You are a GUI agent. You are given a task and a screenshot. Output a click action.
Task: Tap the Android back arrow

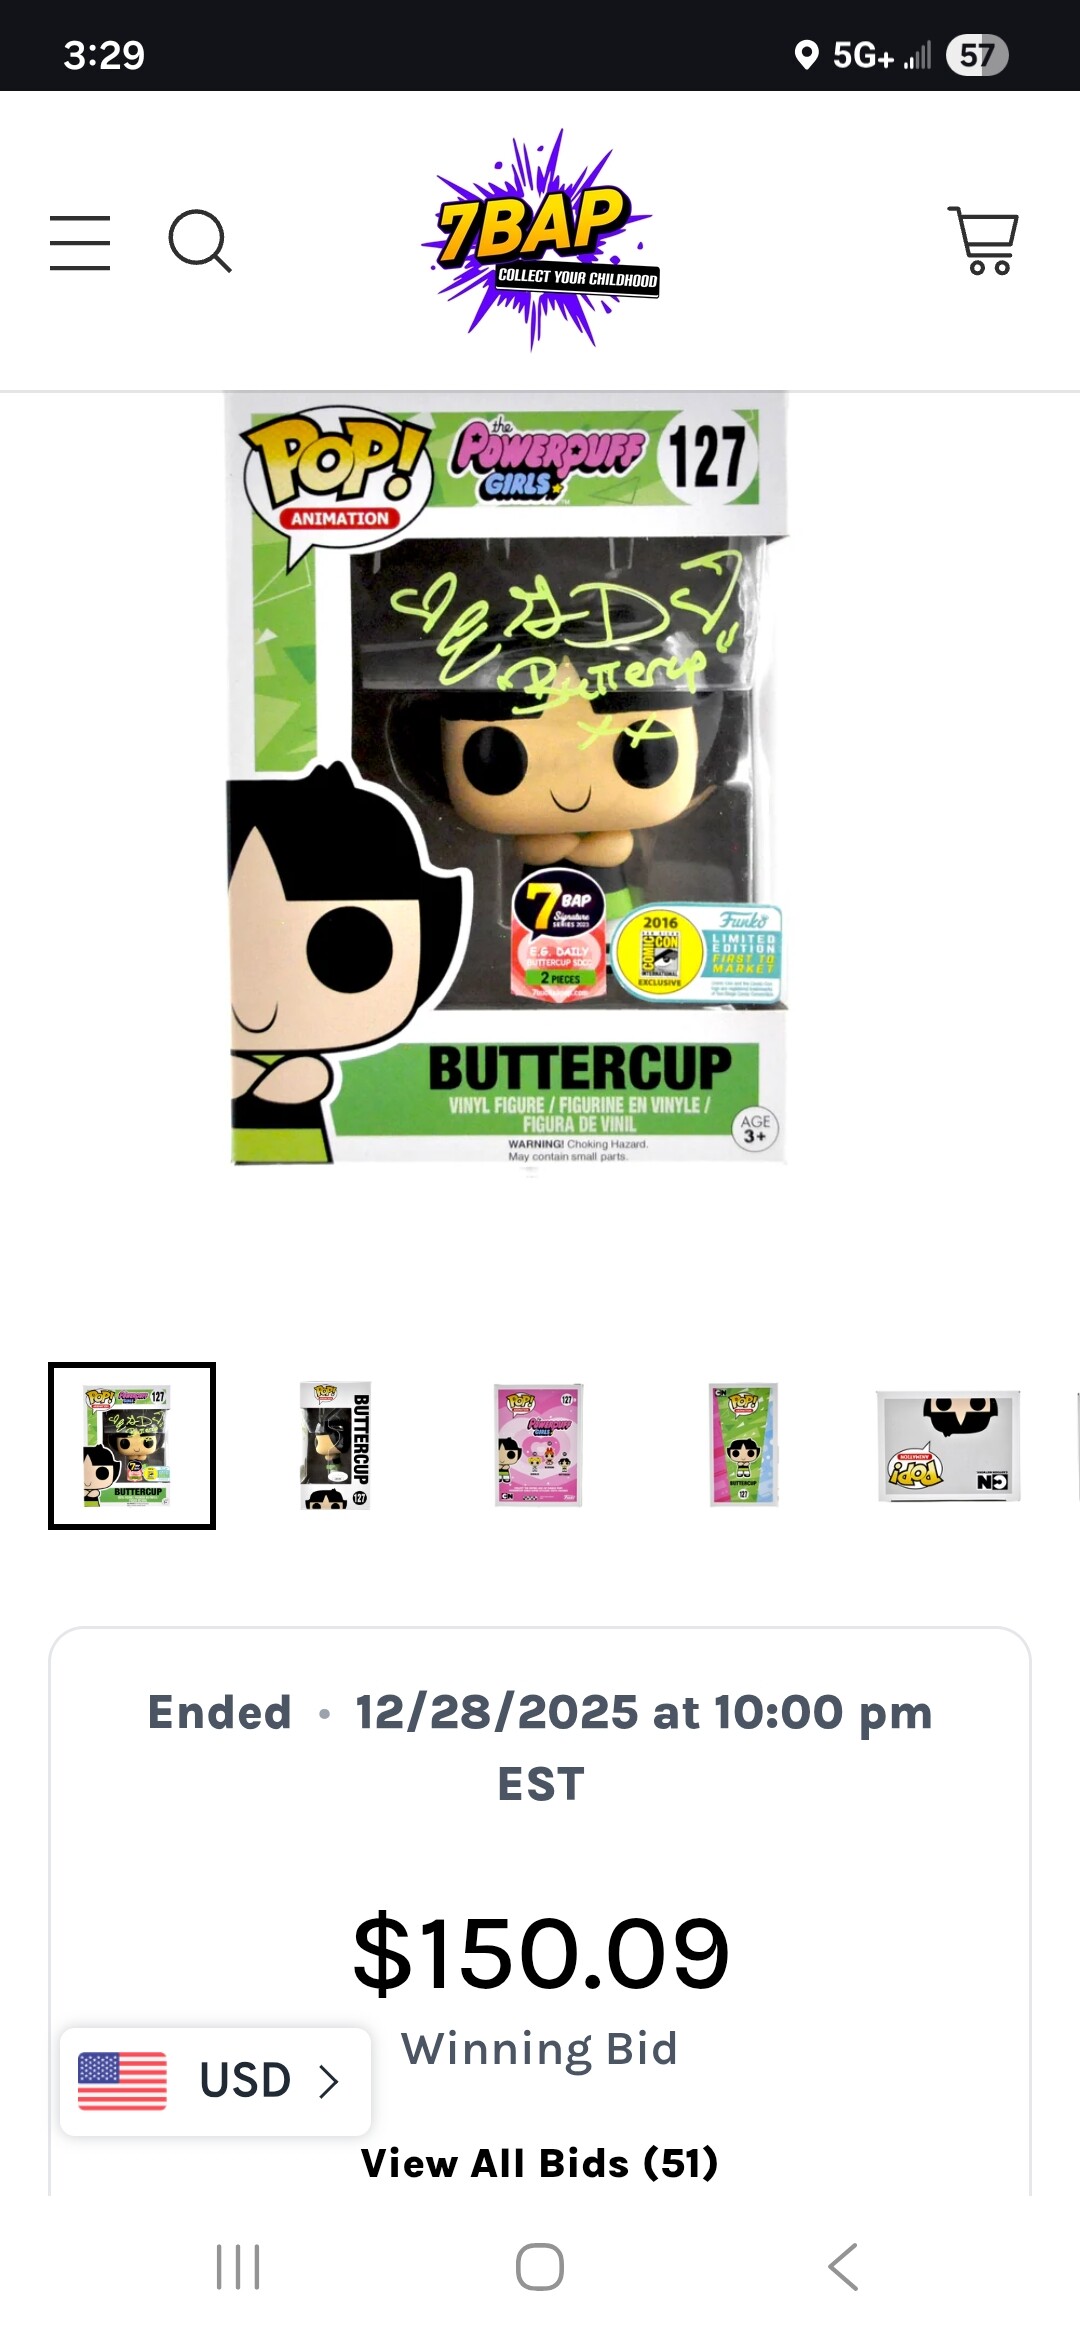click(843, 2266)
